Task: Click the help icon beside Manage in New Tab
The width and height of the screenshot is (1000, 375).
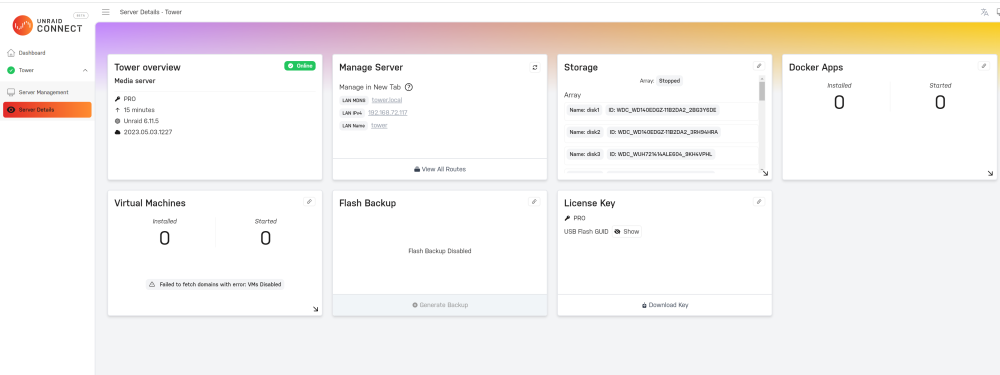Action: coord(409,87)
